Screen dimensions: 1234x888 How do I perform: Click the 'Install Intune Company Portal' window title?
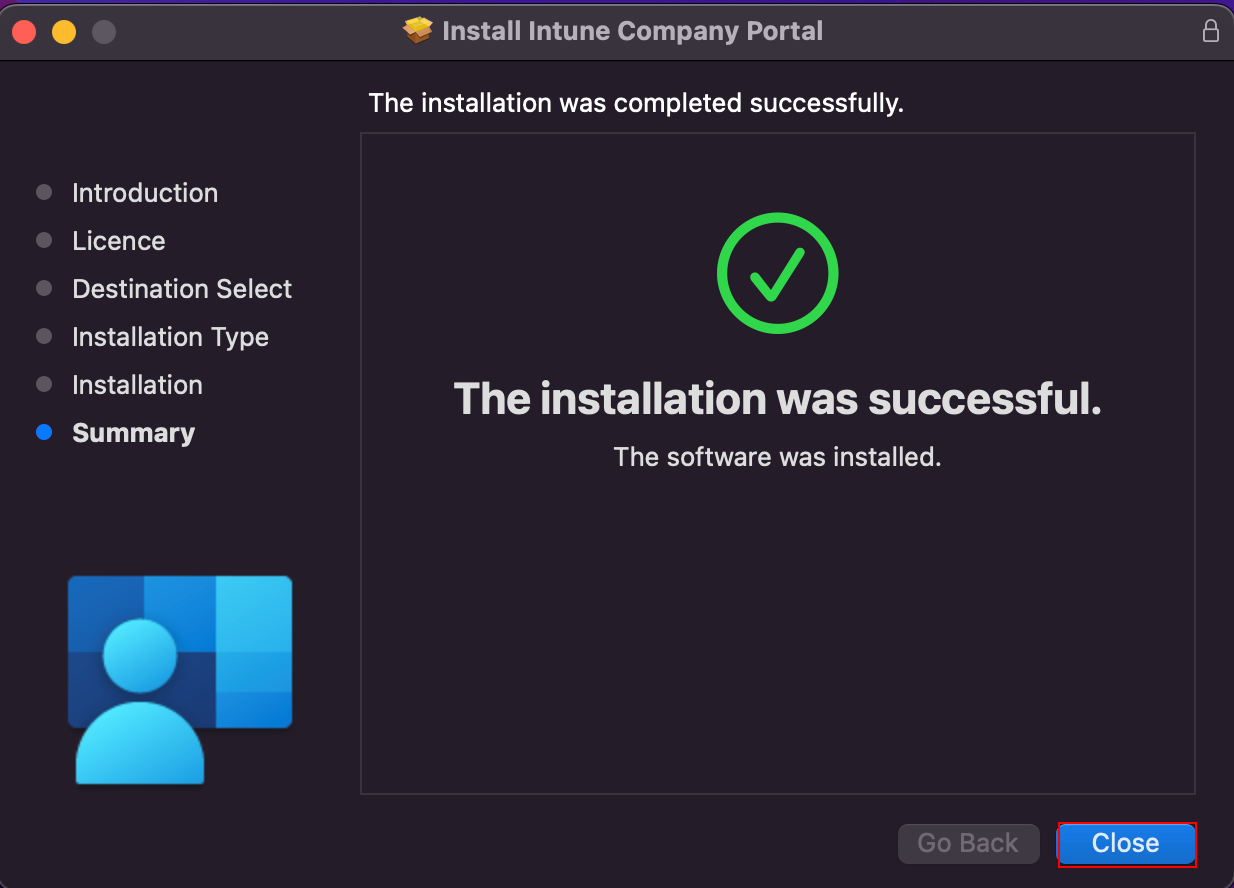[x=632, y=31]
